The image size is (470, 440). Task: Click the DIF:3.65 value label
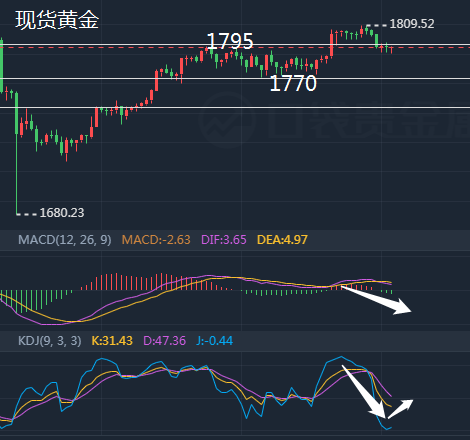coord(224,240)
